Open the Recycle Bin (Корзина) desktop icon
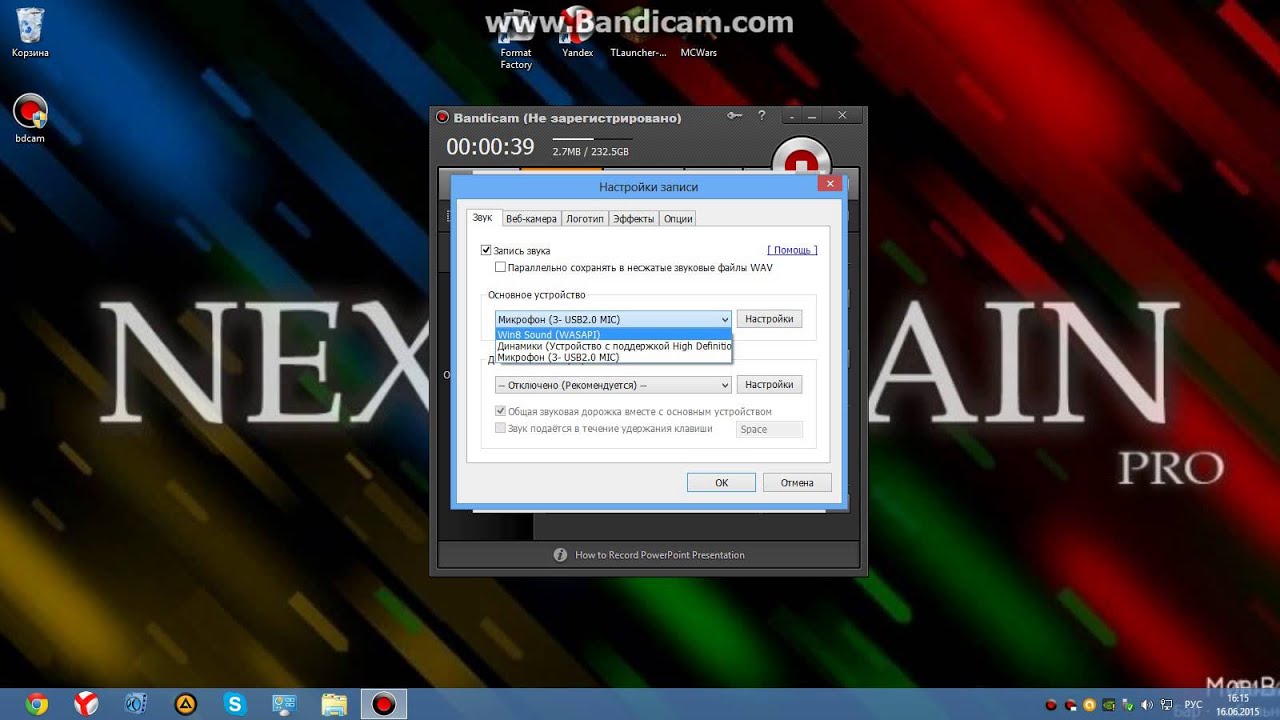Image resolution: width=1280 pixels, height=720 pixels. [x=30, y=32]
